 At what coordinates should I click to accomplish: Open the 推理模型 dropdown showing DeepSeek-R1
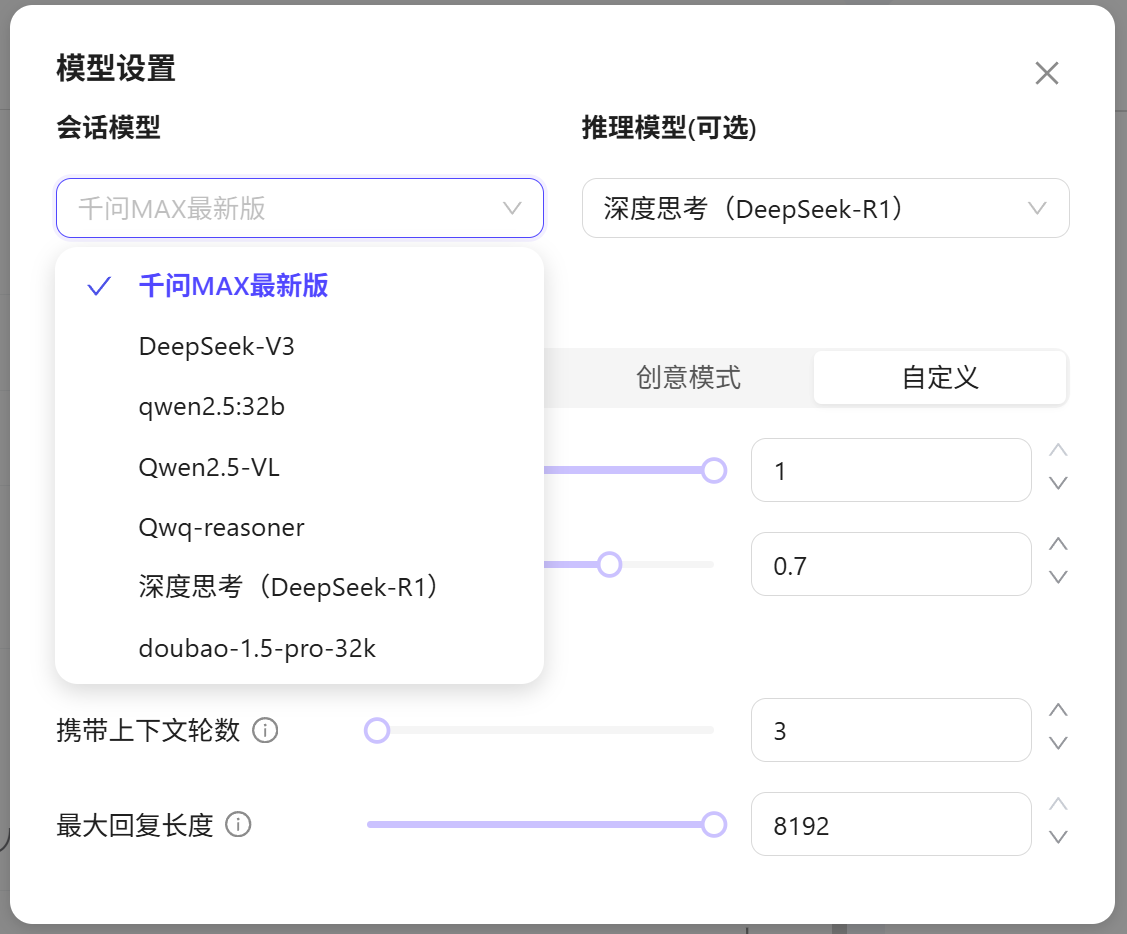(825, 208)
